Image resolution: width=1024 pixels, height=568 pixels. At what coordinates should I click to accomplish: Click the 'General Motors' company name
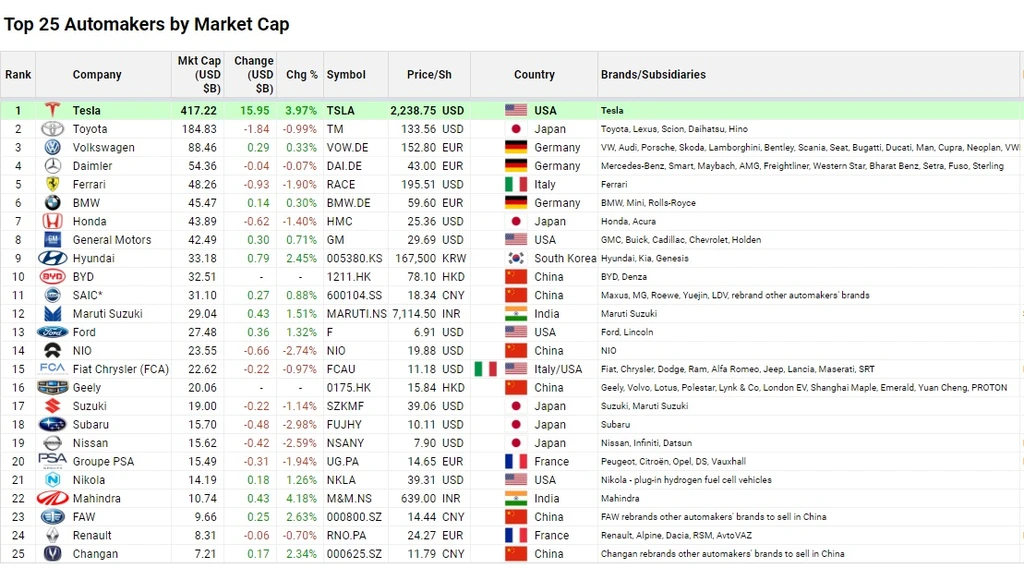(112, 240)
